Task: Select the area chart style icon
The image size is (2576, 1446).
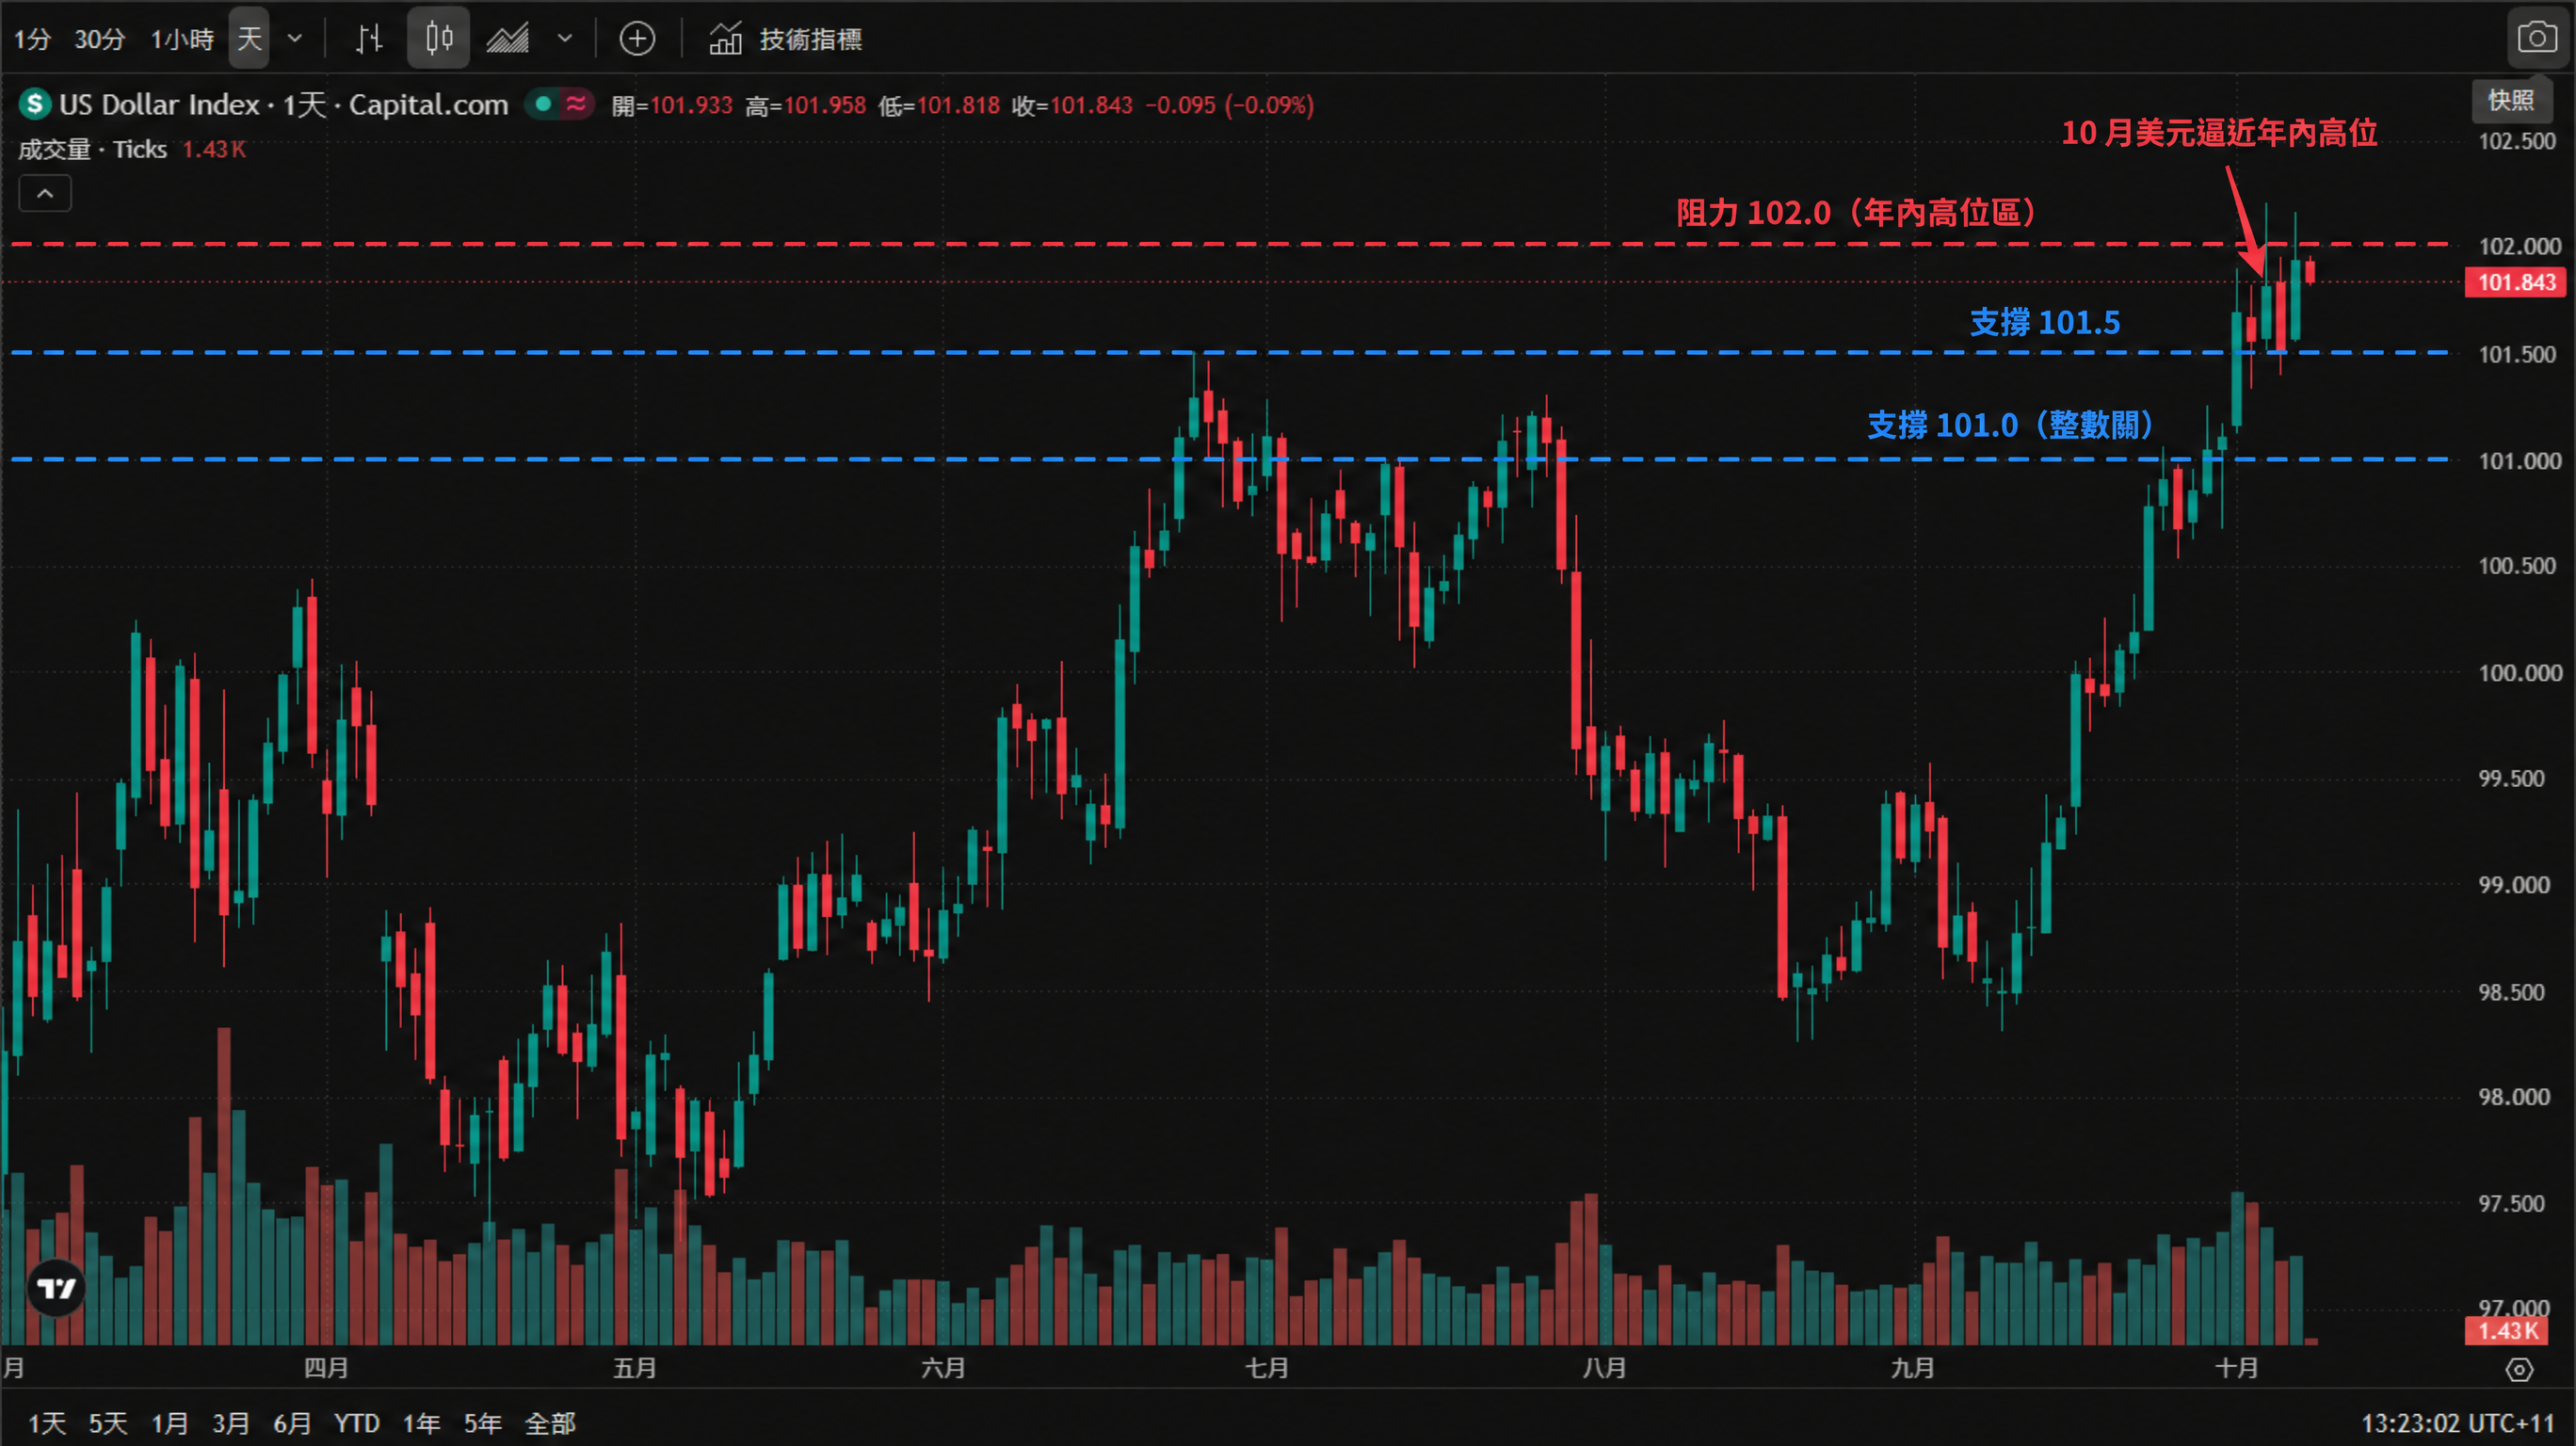Action: [x=508, y=39]
